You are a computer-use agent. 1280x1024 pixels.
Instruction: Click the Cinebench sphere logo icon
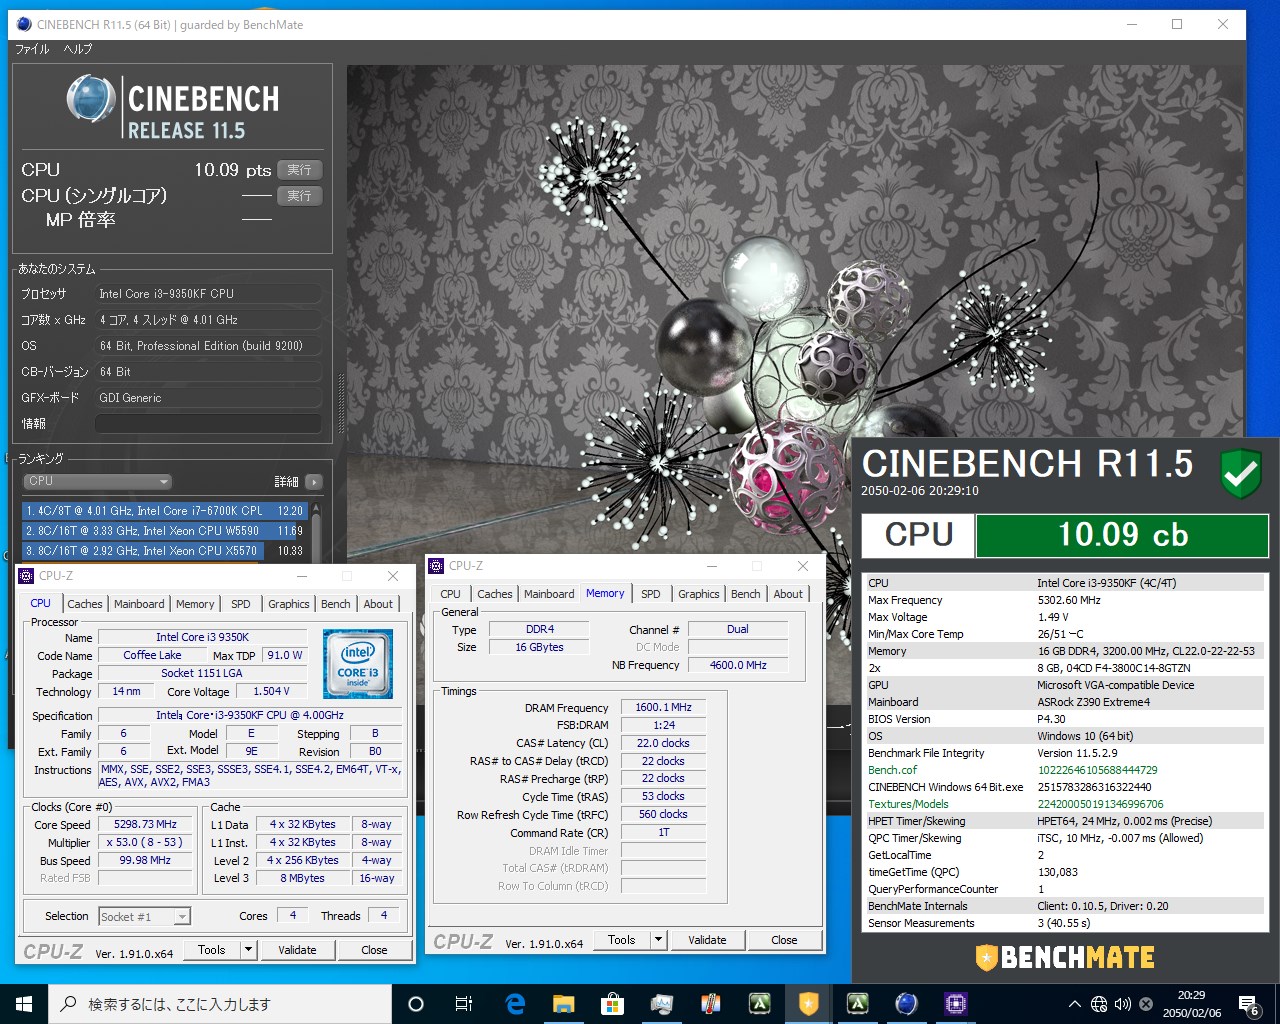tap(91, 98)
